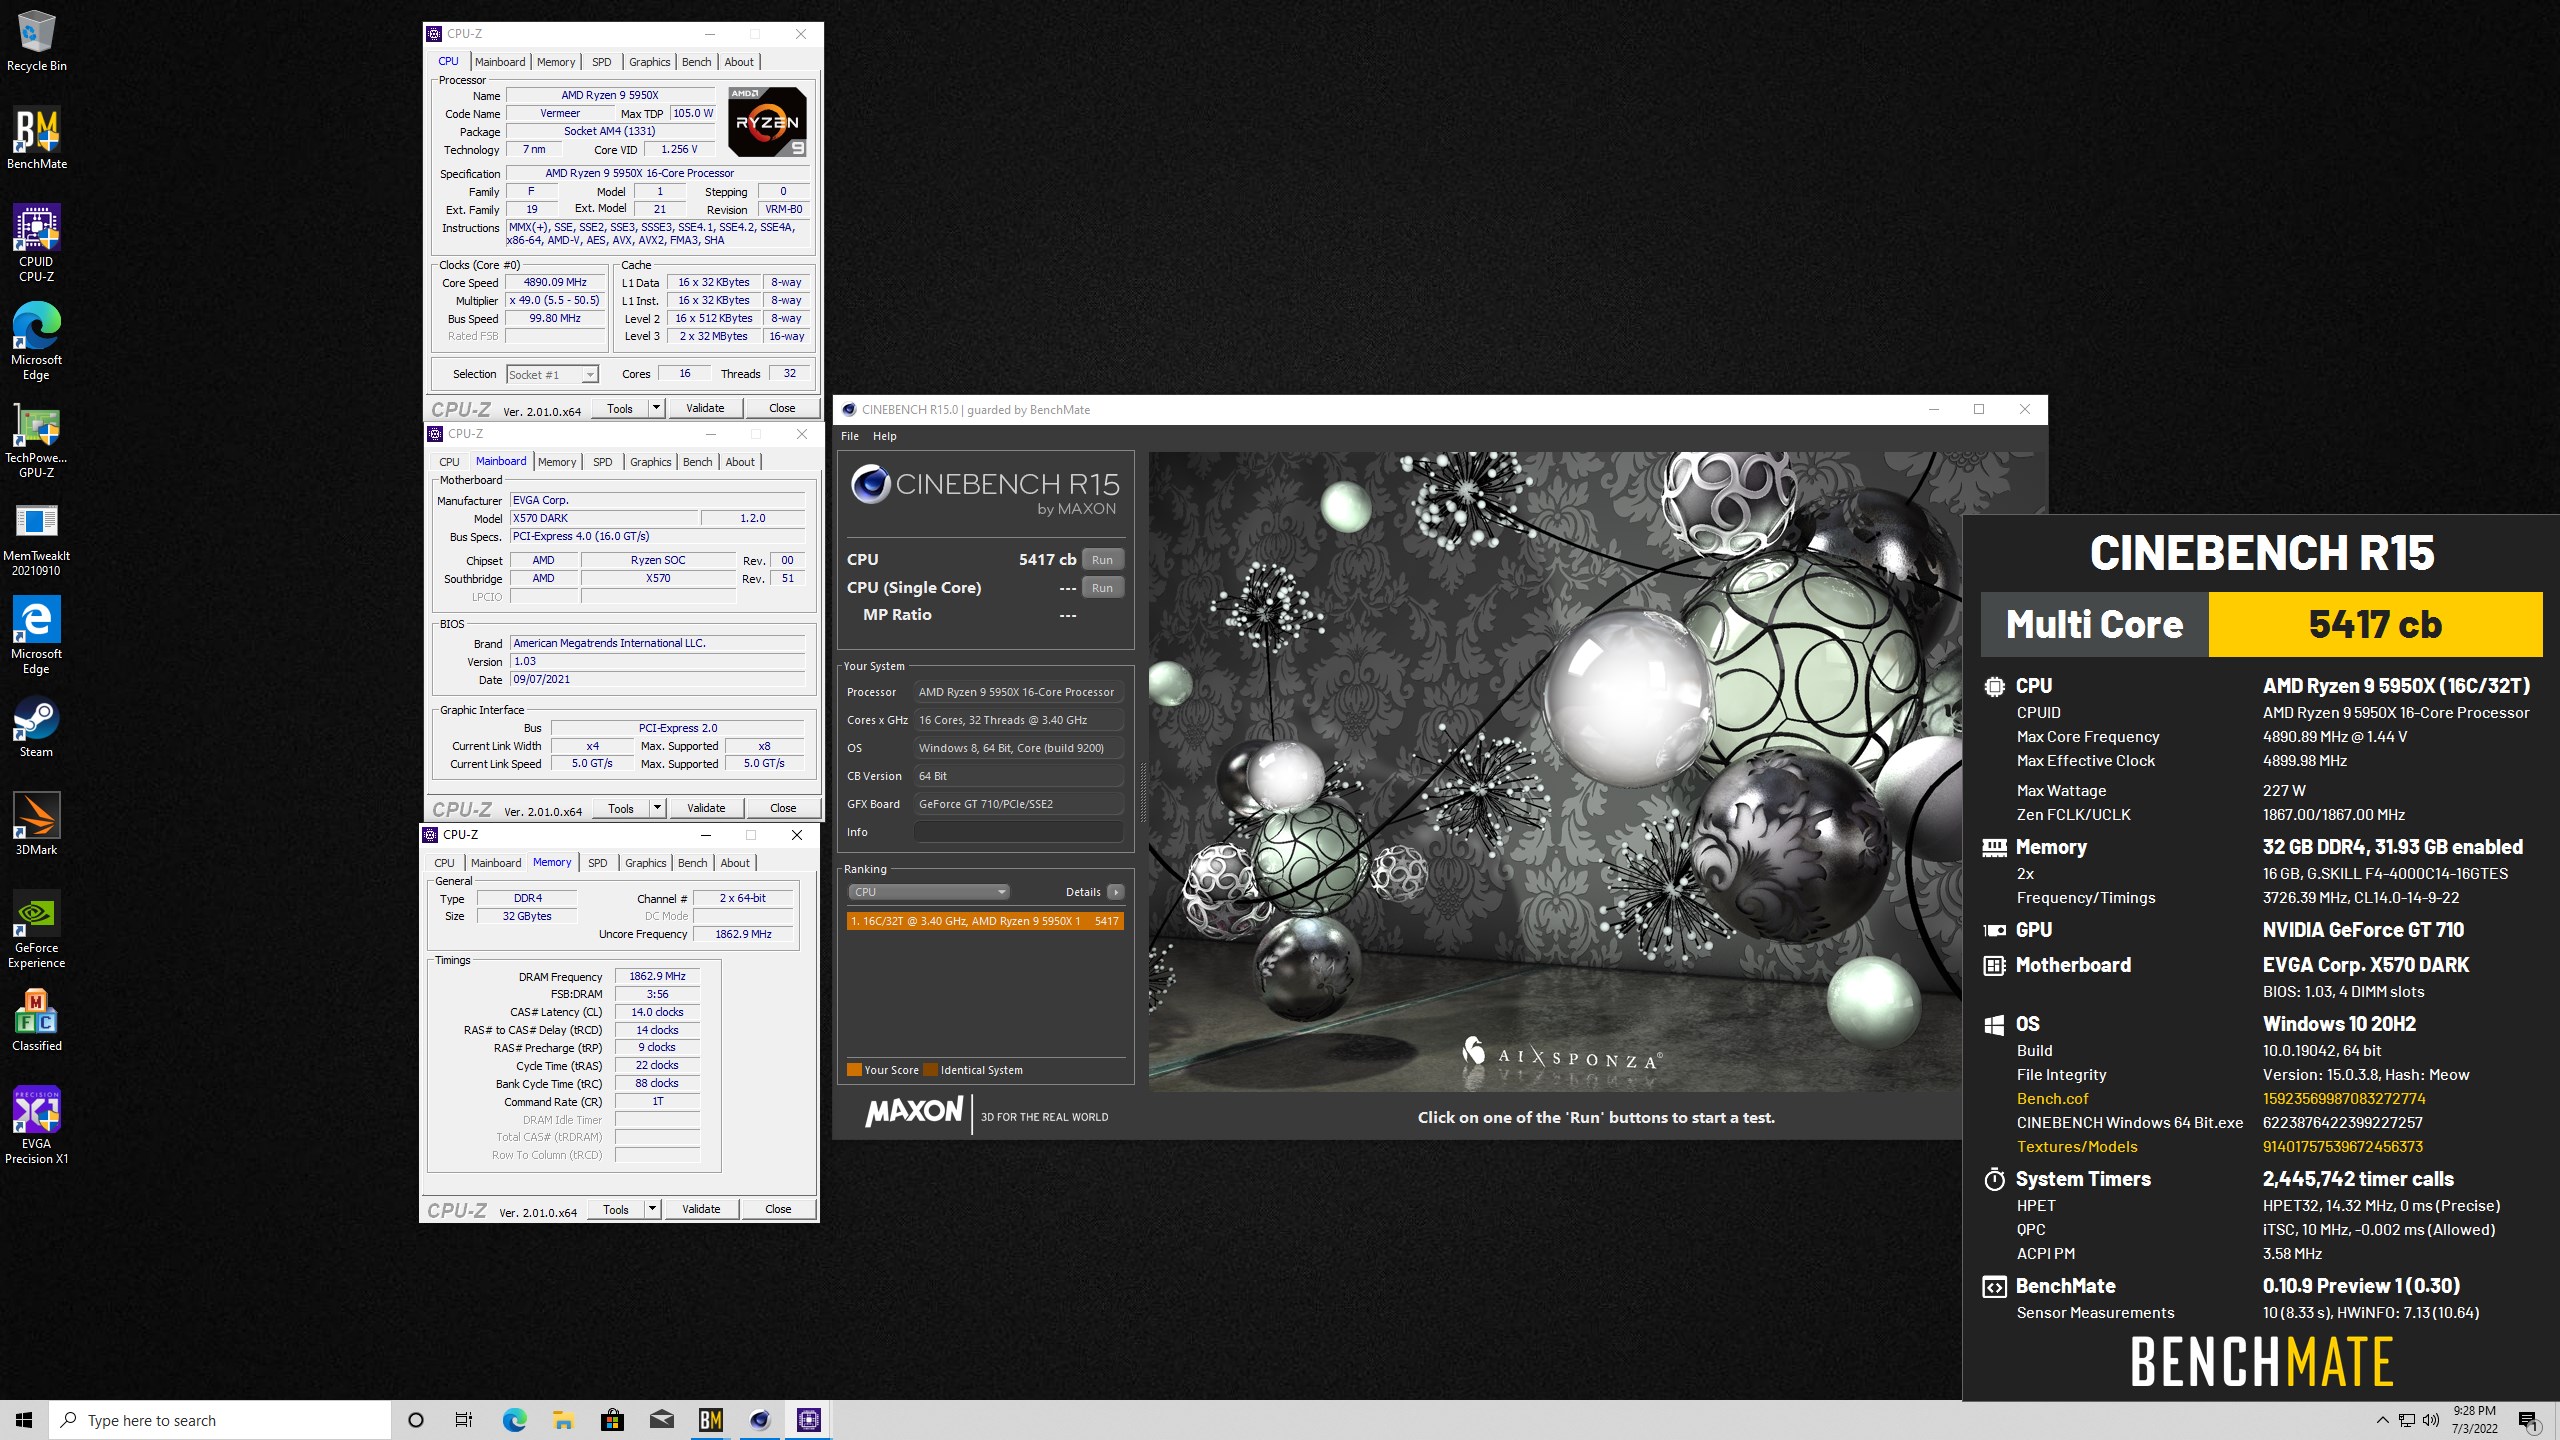Open Microsoft Edge from the taskbar

[514, 1420]
